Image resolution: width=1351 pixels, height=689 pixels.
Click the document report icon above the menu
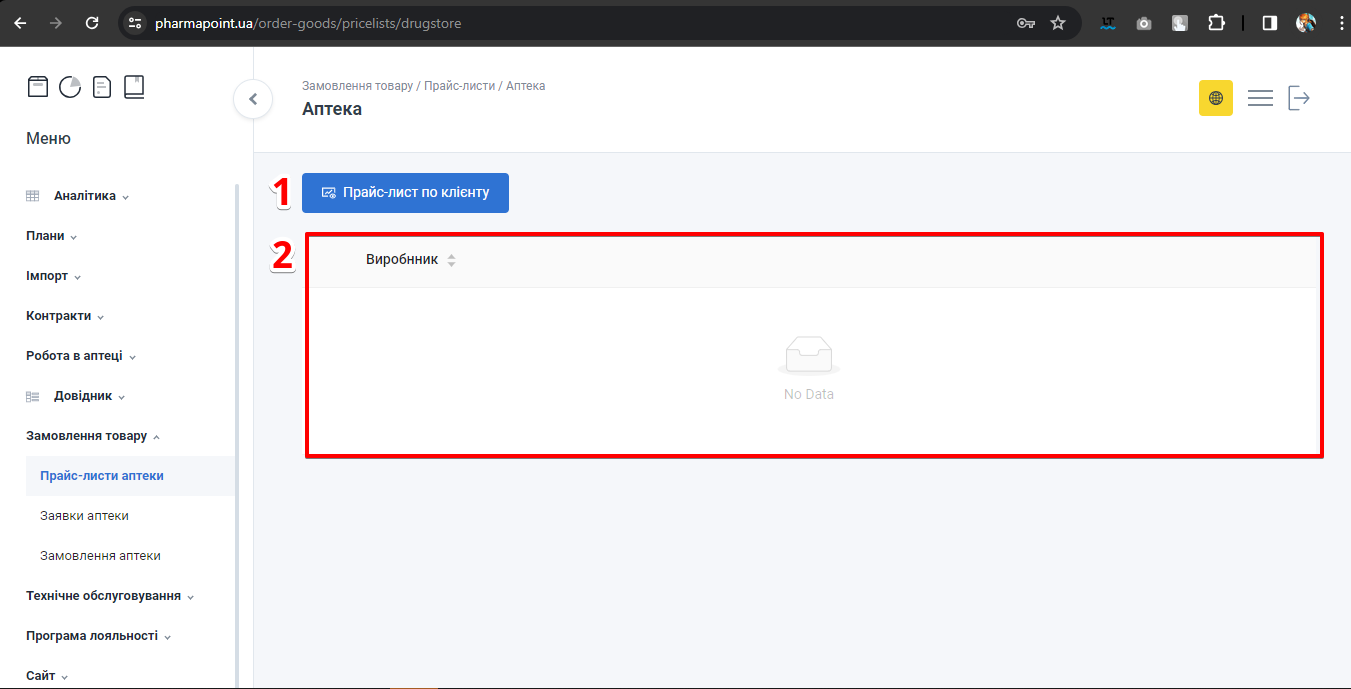click(x=102, y=87)
